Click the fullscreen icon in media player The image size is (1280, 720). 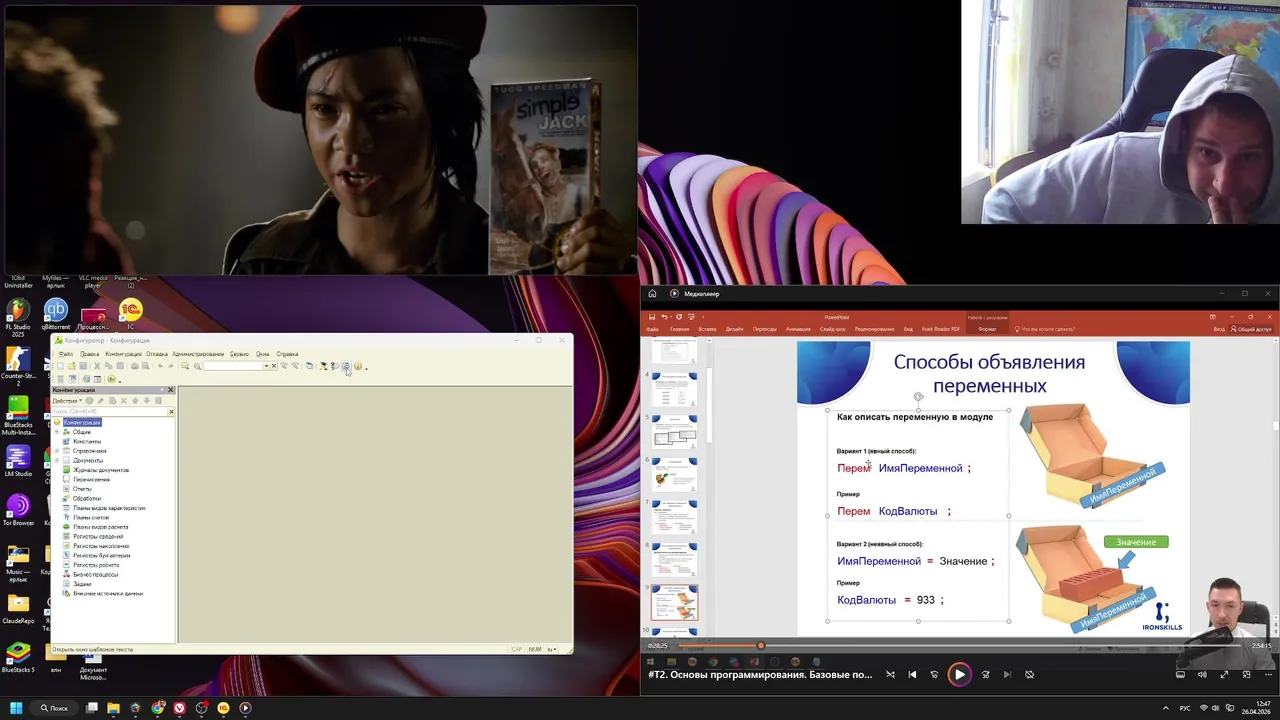pyautogui.click(x=1224, y=674)
